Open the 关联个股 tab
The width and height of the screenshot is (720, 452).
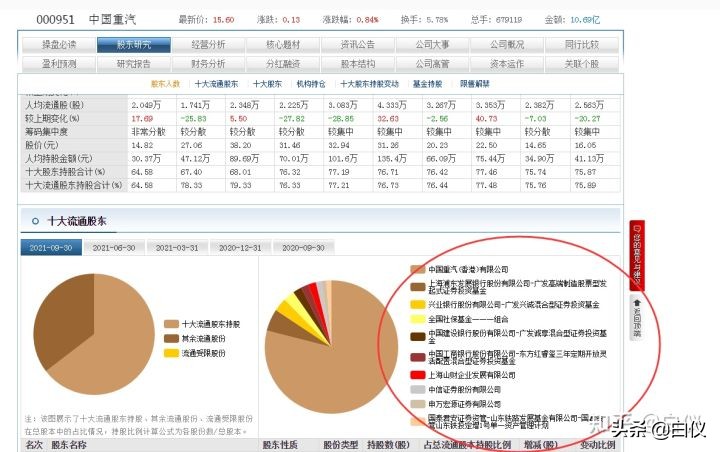[x=582, y=64]
